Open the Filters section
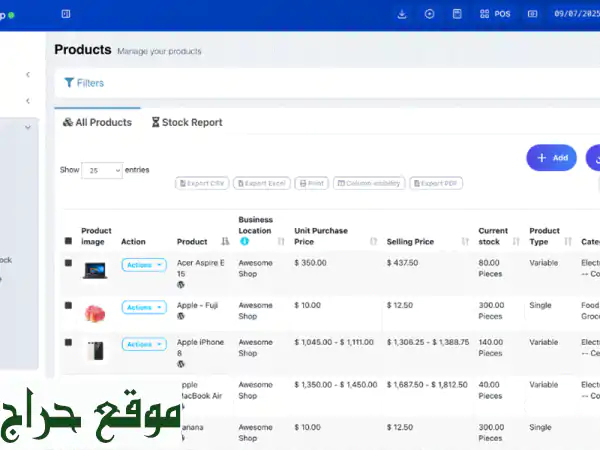Image resolution: width=600 pixels, height=450 pixels. click(x=84, y=83)
